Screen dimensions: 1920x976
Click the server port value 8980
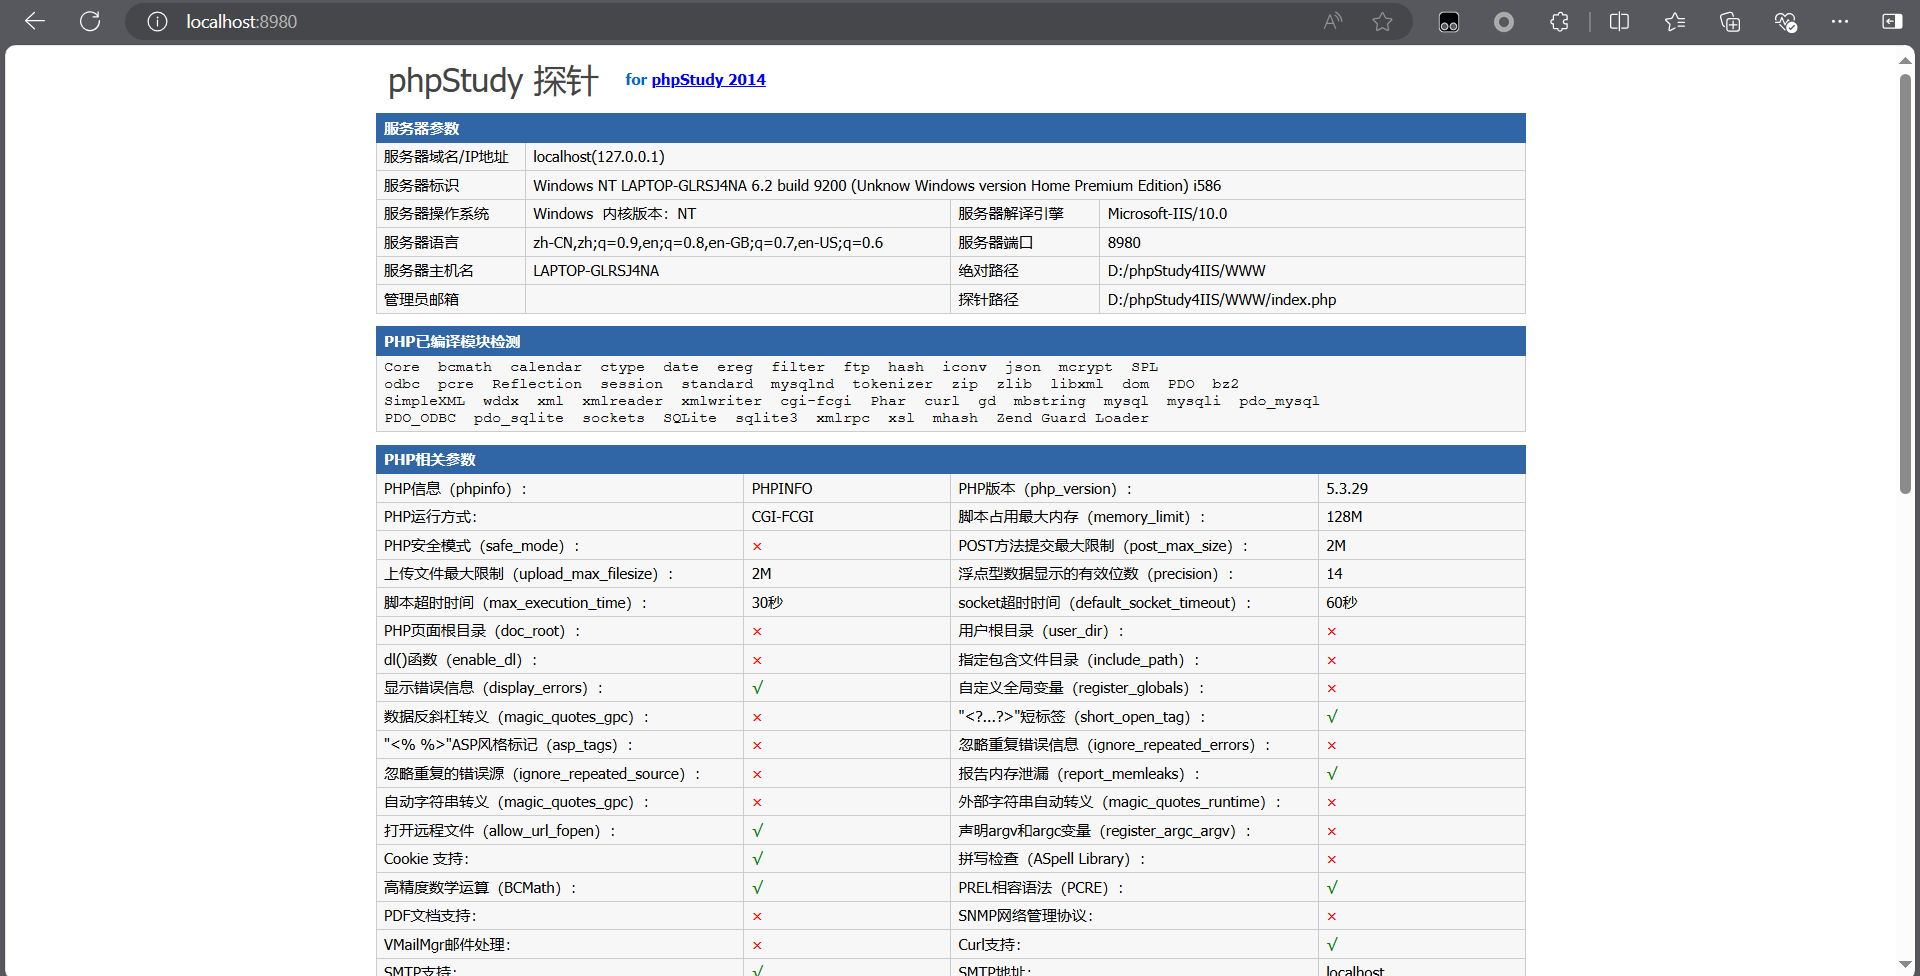click(1124, 242)
